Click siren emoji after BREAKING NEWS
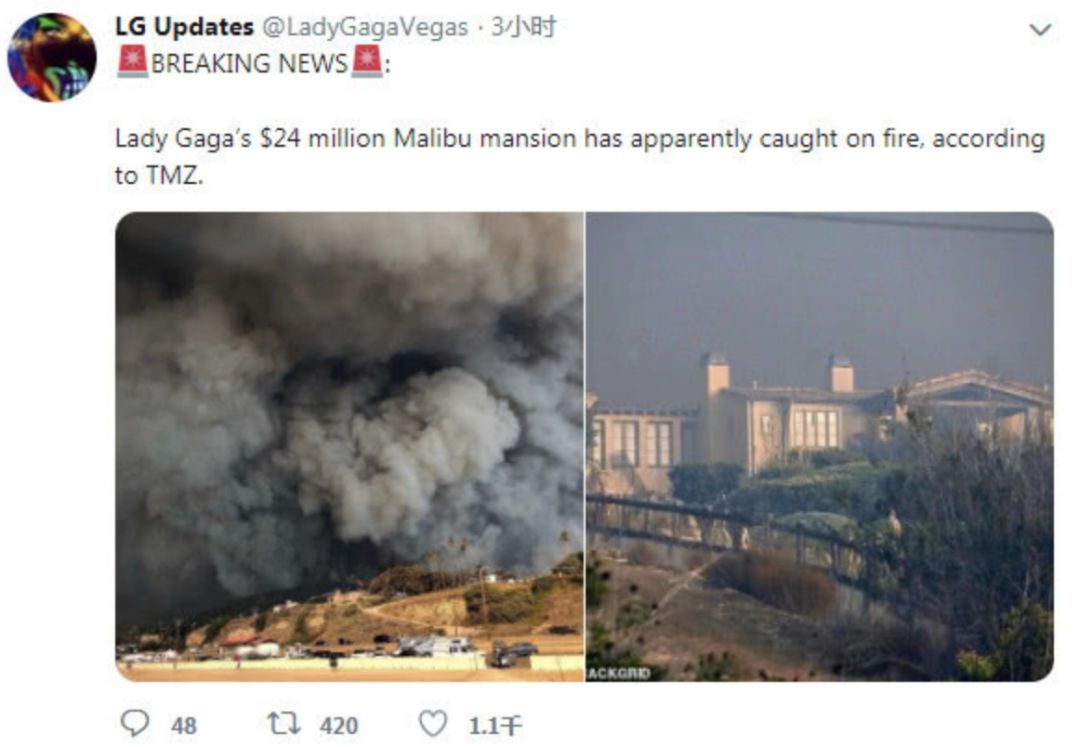Screen dimensions: 1080x747 pos(367,61)
